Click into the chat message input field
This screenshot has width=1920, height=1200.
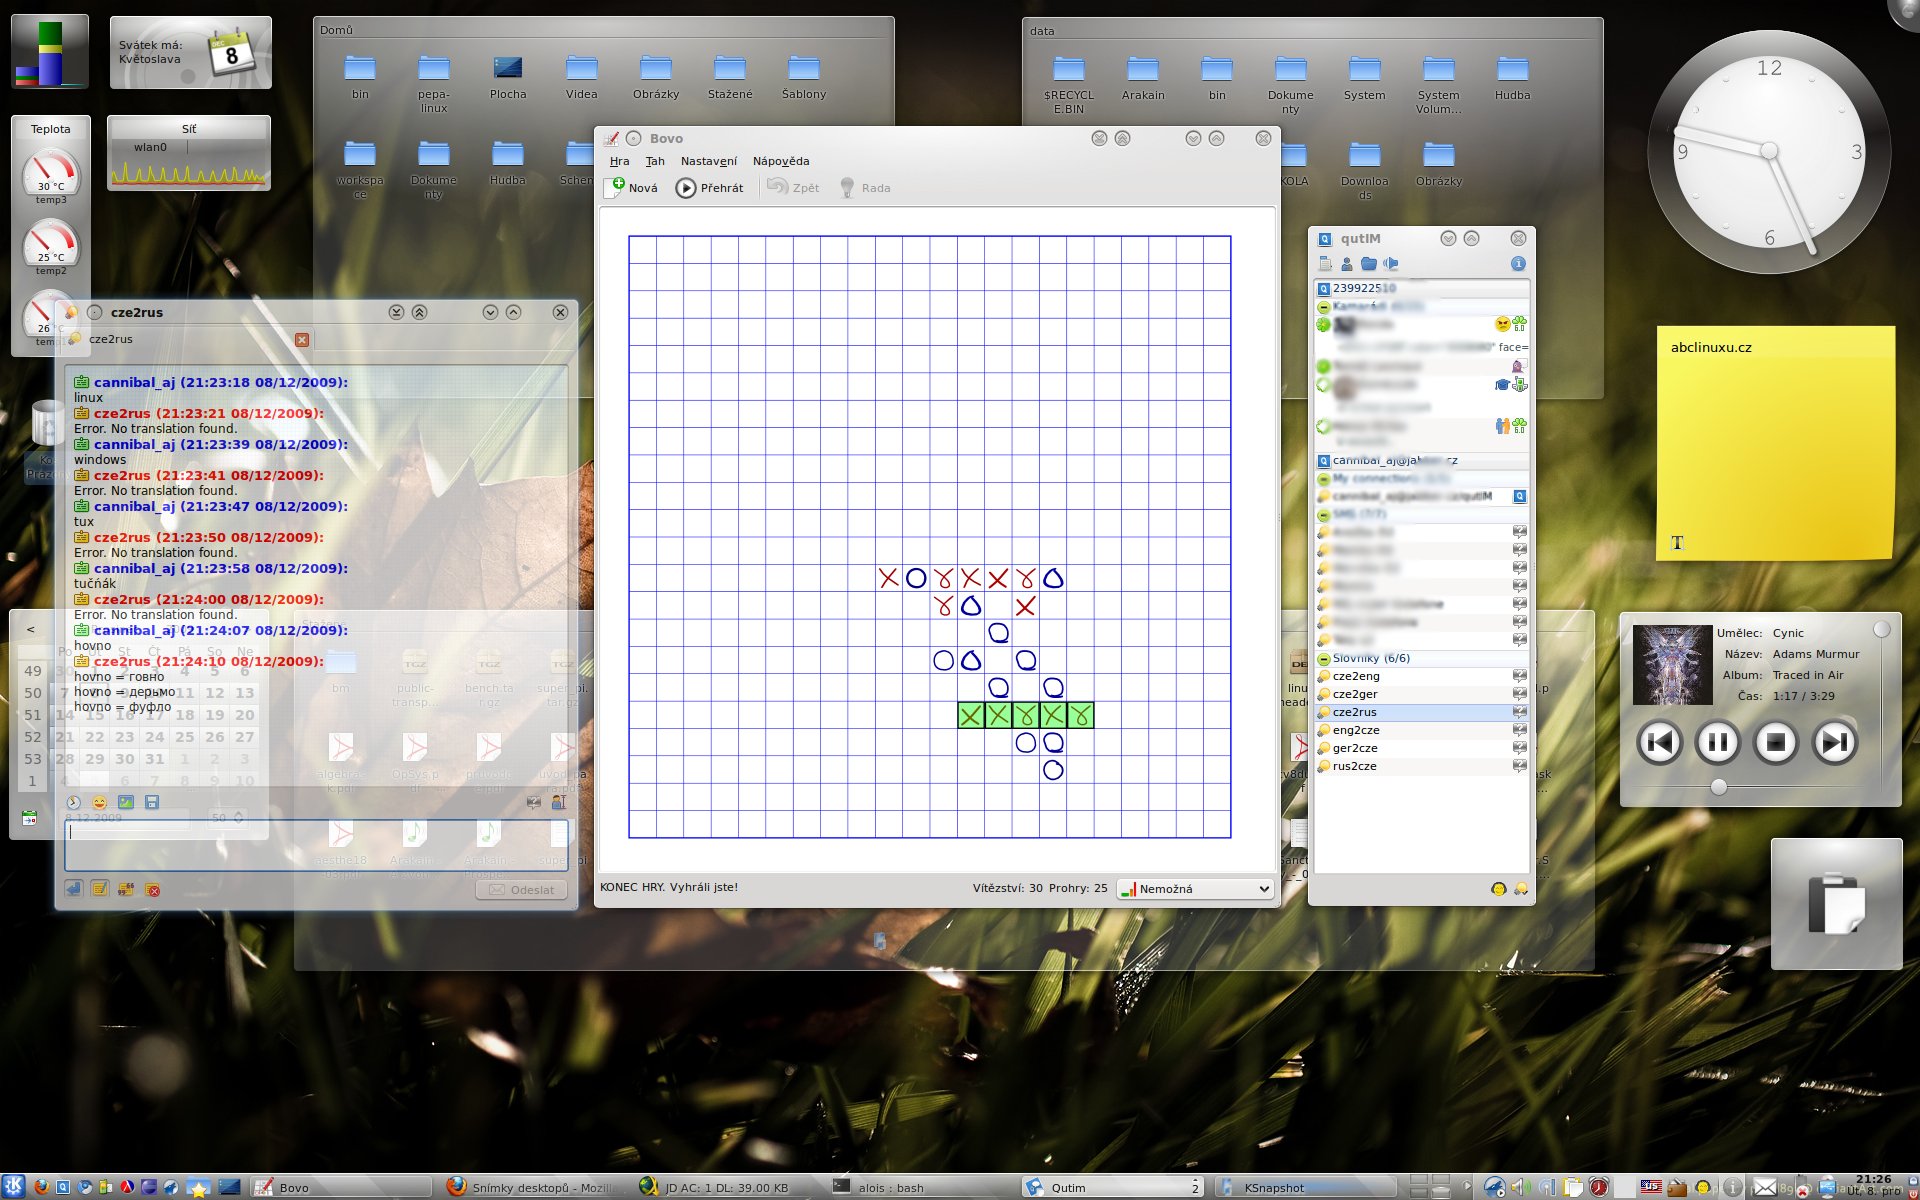point(316,845)
